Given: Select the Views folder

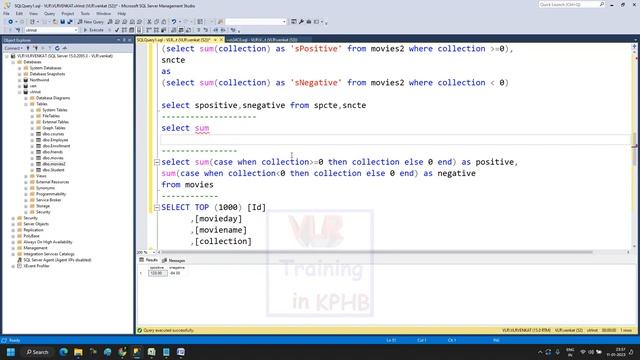Looking at the screenshot, I should [41, 176].
